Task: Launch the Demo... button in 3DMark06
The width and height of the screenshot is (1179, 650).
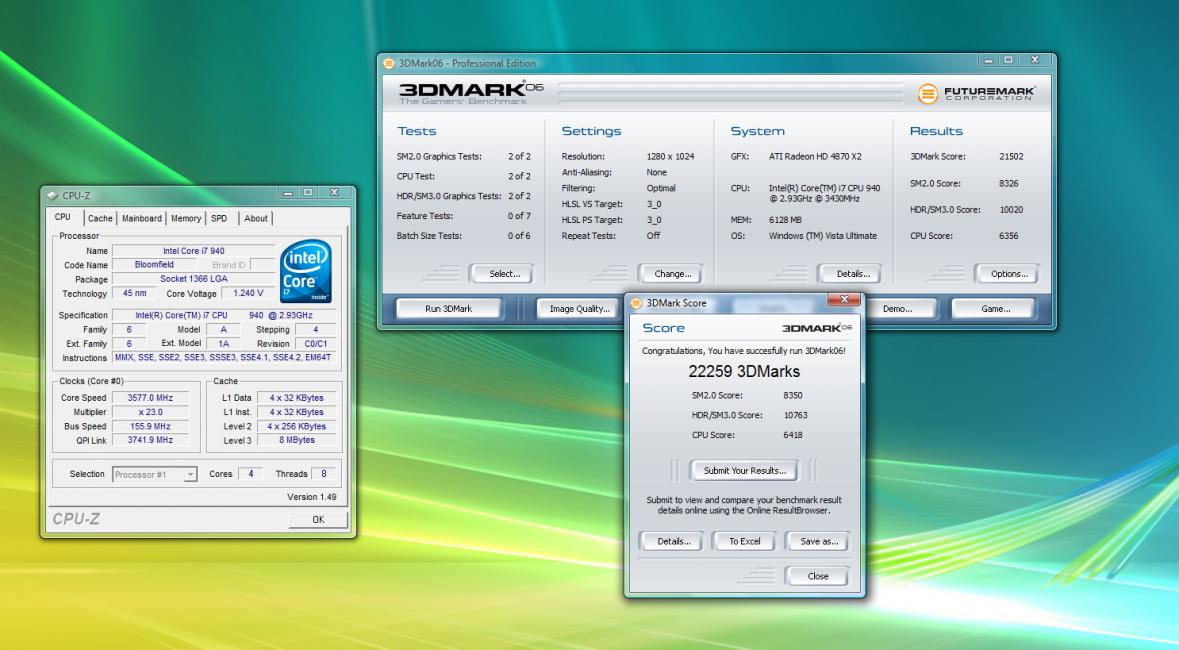Action: (898, 308)
